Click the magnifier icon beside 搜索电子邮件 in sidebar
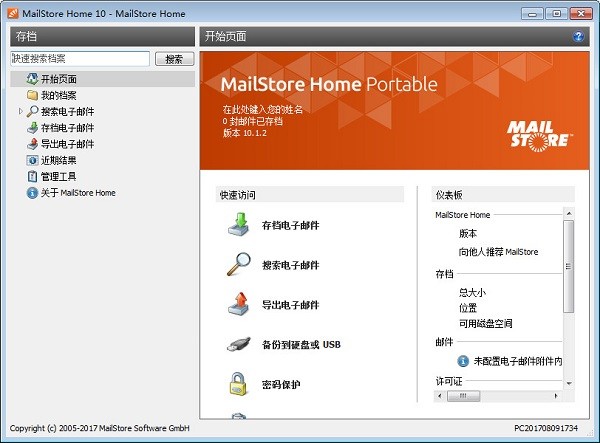Image resolution: width=600 pixels, height=443 pixels. point(32,111)
